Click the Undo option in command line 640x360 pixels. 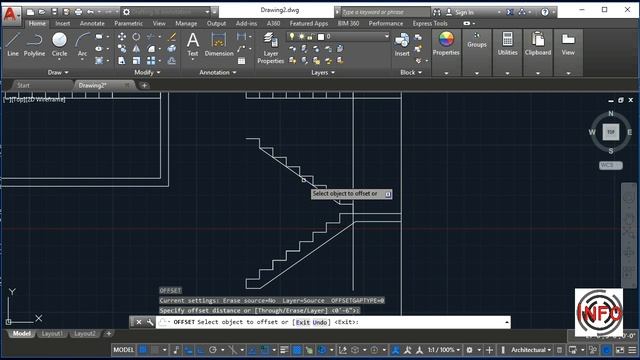320,322
